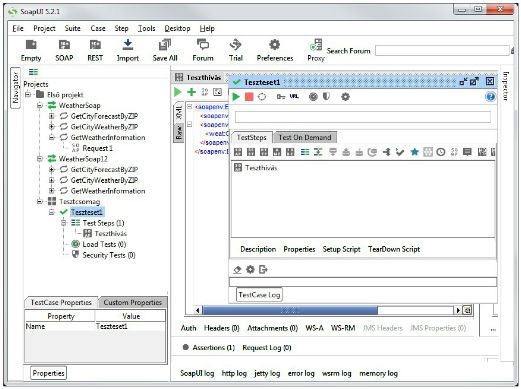Open the Headers (0) tab

click(x=222, y=328)
